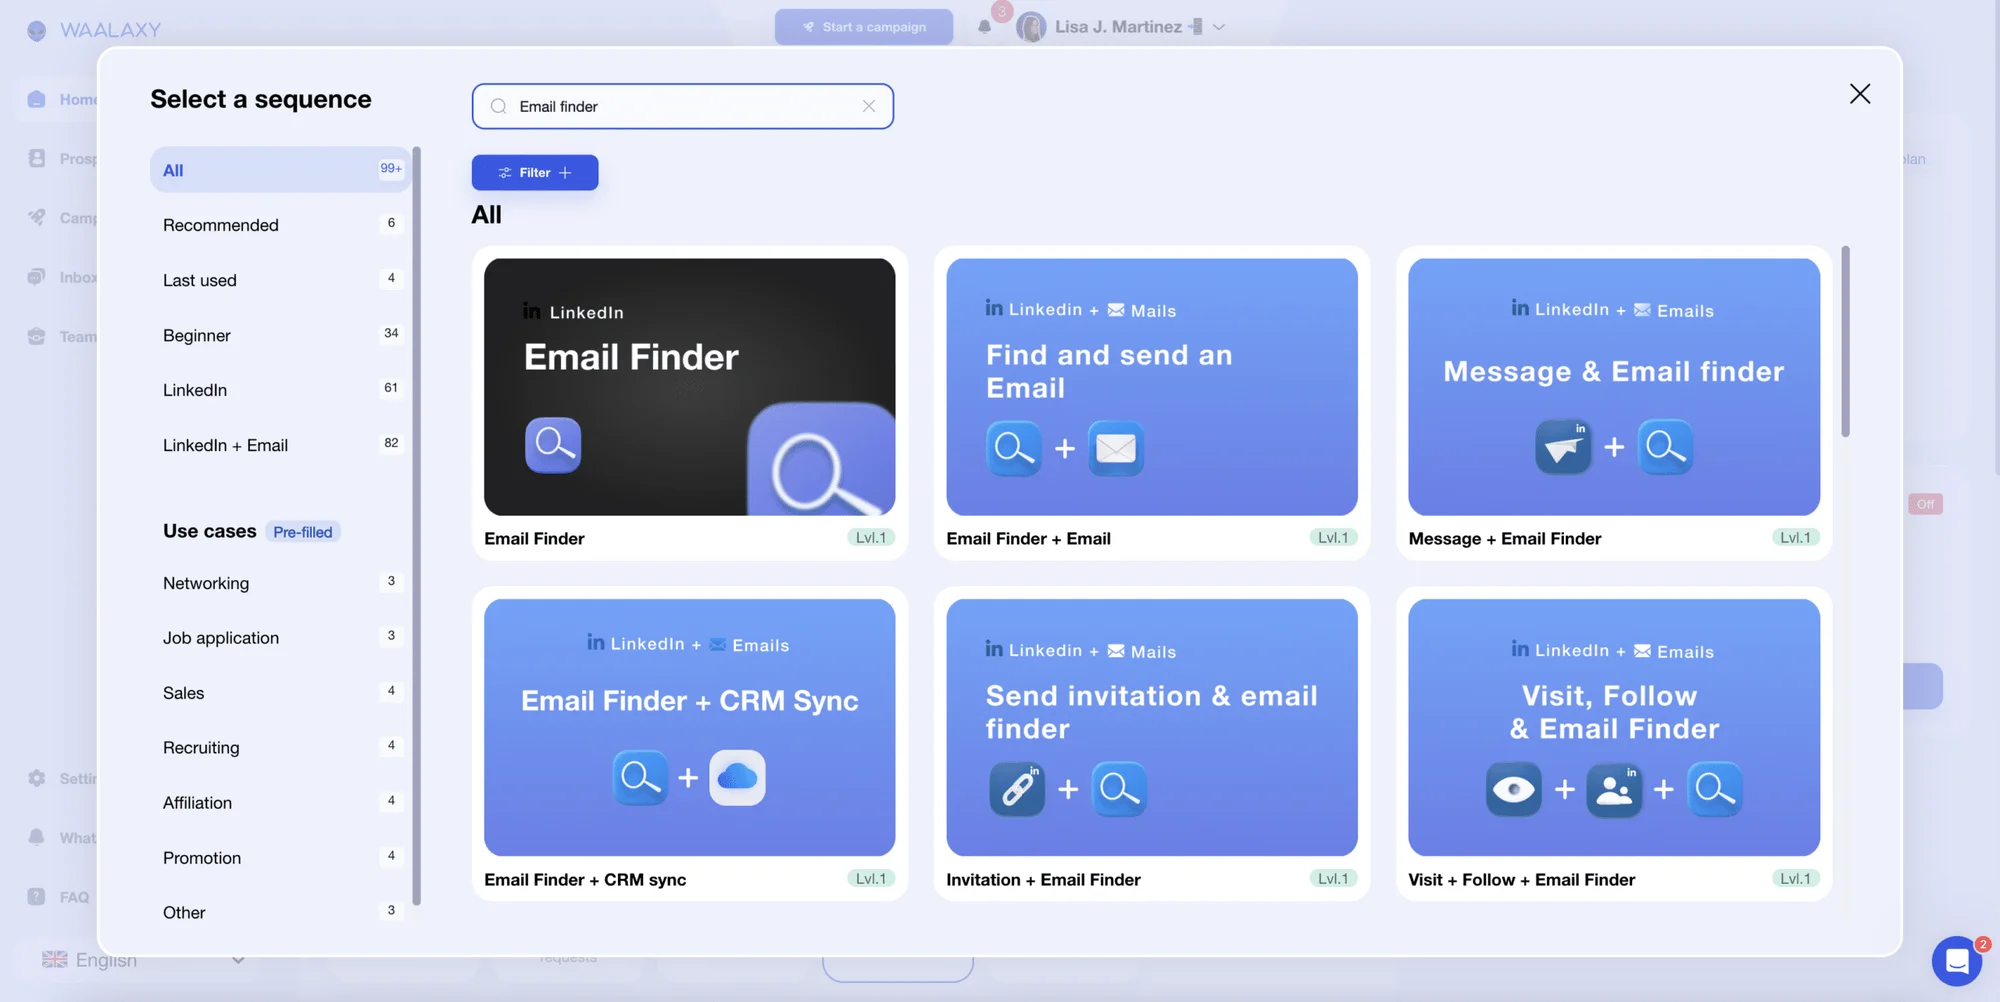The width and height of the screenshot is (2000, 1002).
Task: Open the Campaigns rocket icon
Action: [37, 217]
